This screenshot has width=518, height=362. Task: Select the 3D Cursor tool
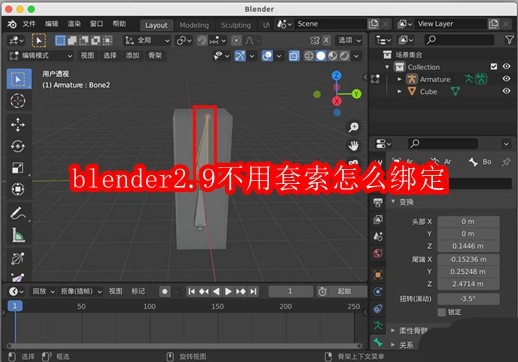pos(18,101)
